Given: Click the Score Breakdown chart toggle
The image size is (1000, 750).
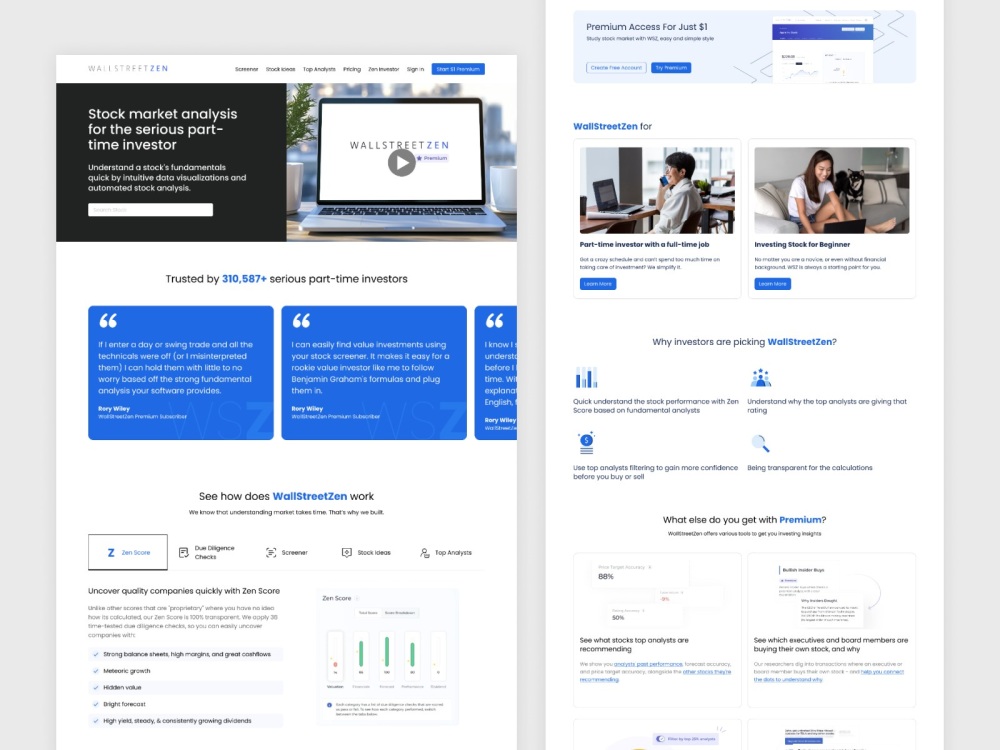Looking at the screenshot, I should tap(400, 613).
